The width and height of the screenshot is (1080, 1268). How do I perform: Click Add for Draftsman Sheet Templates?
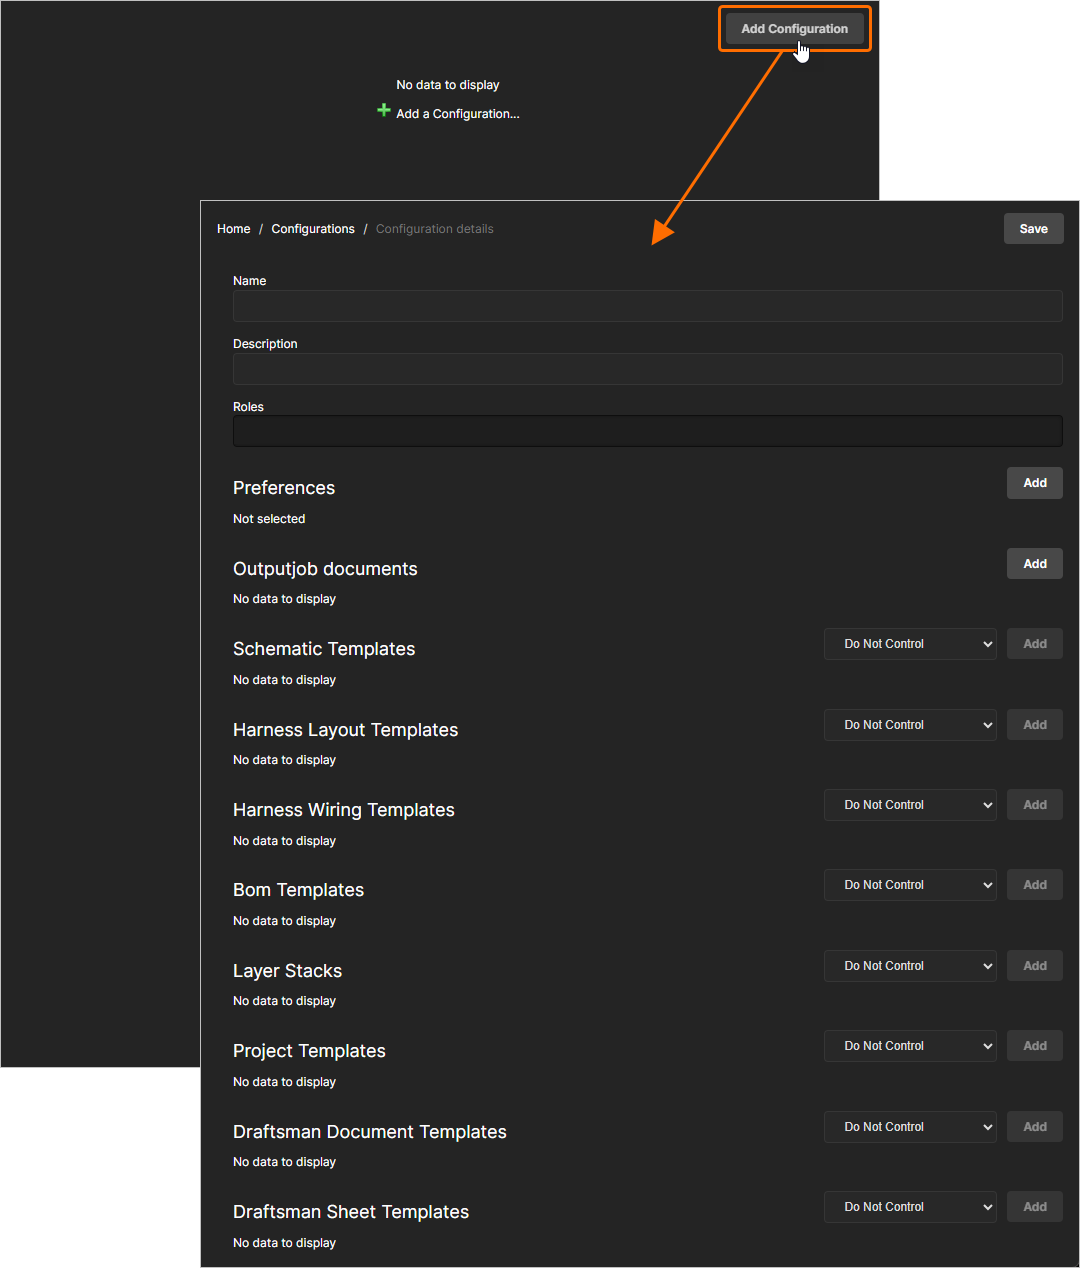pos(1035,1207)
